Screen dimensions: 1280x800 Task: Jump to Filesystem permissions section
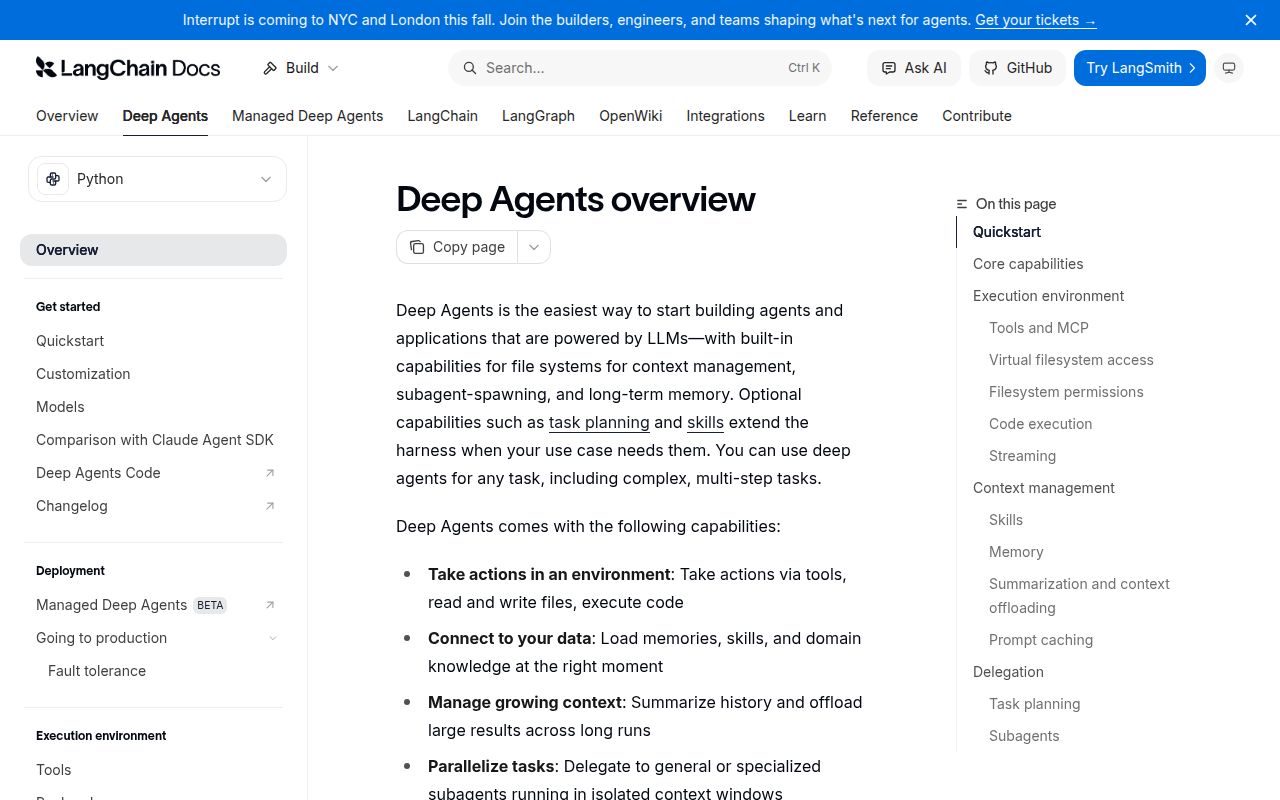(1066, 392)
